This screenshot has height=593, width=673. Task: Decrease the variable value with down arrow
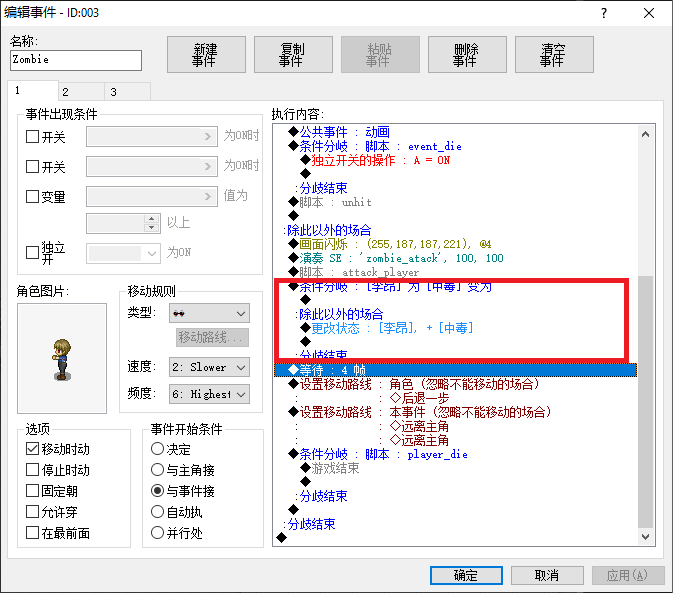pos(151,228)
